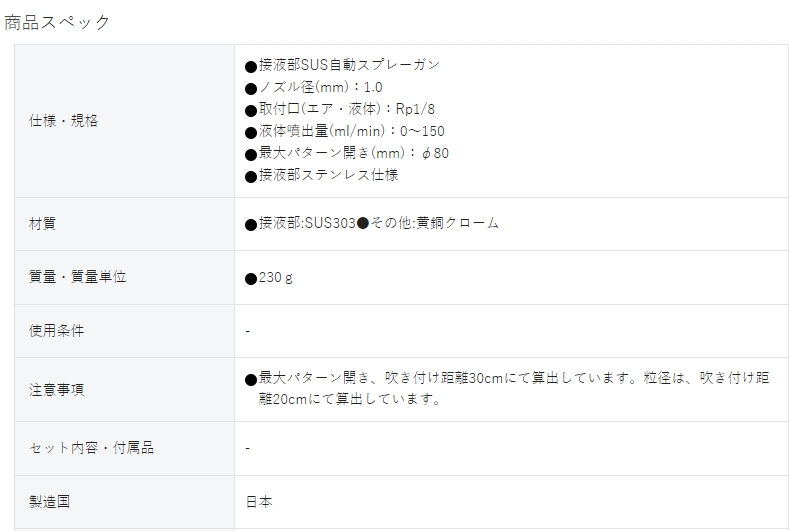The image size is (789, 531).
Task: Click the 商品スペック heading
Action: (x=57, y=23)
